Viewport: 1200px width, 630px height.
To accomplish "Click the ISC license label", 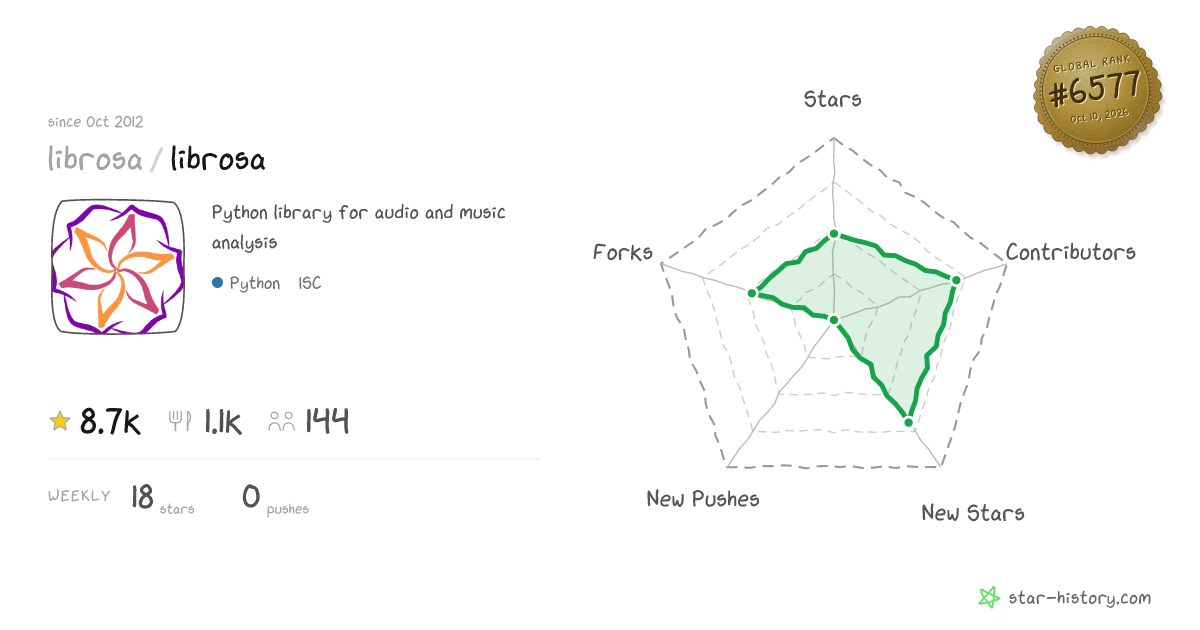I will tap(310, 283).
